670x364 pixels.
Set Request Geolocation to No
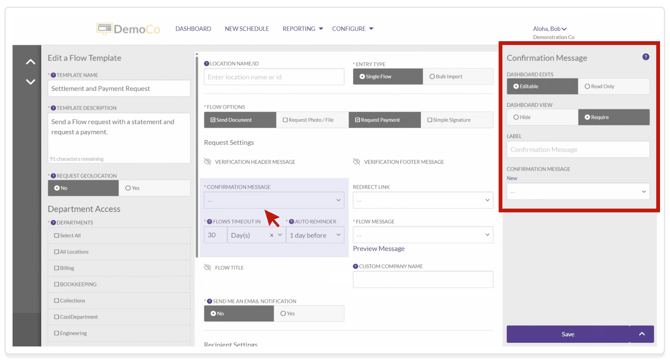tap(83, 188)
